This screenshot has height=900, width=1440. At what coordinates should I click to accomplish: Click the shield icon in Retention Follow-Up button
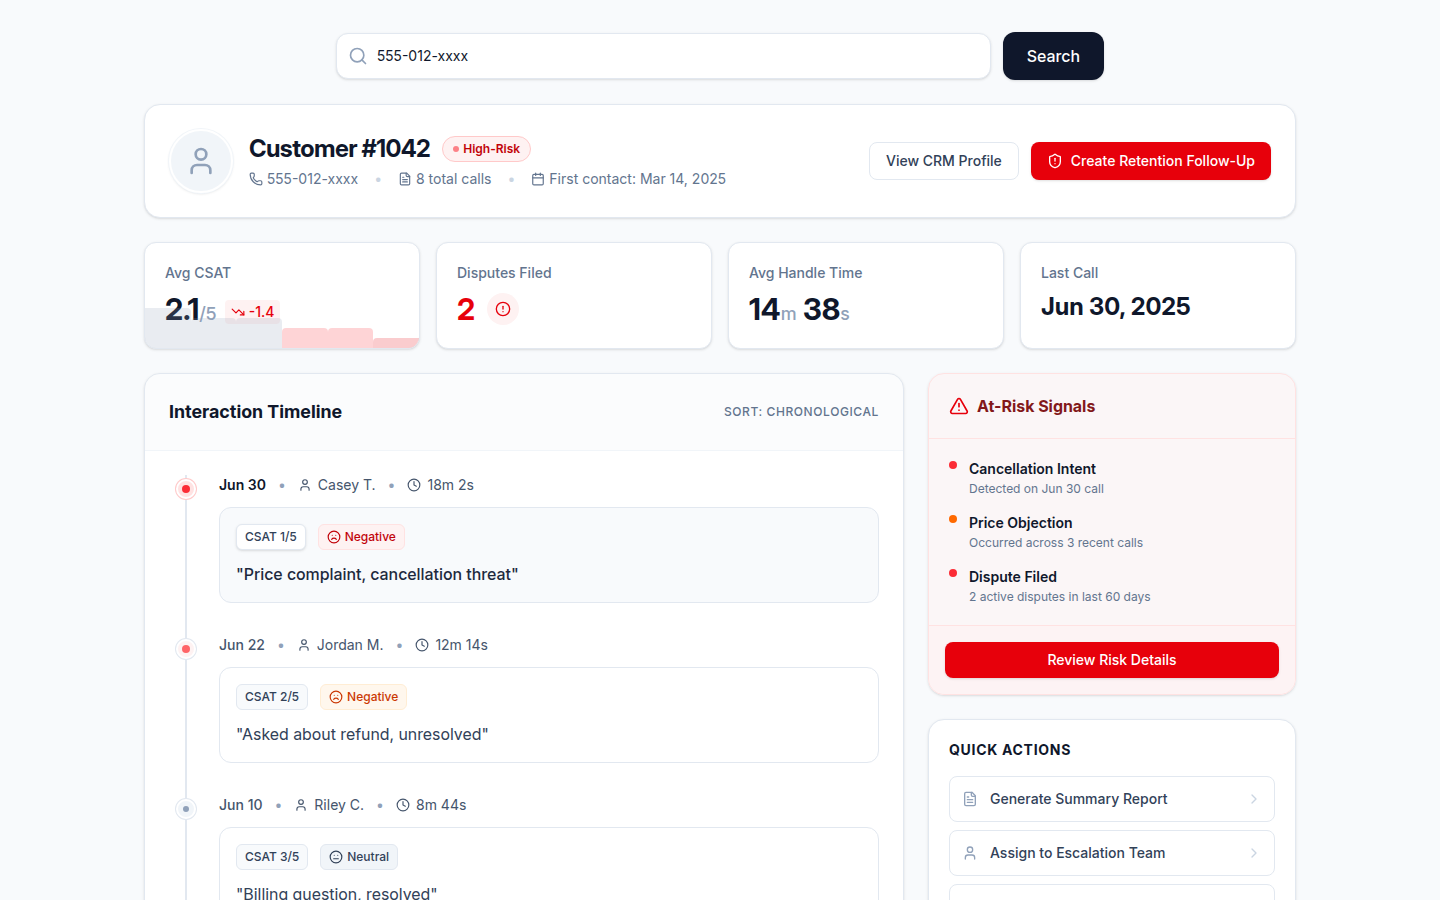click(1055, 161)
